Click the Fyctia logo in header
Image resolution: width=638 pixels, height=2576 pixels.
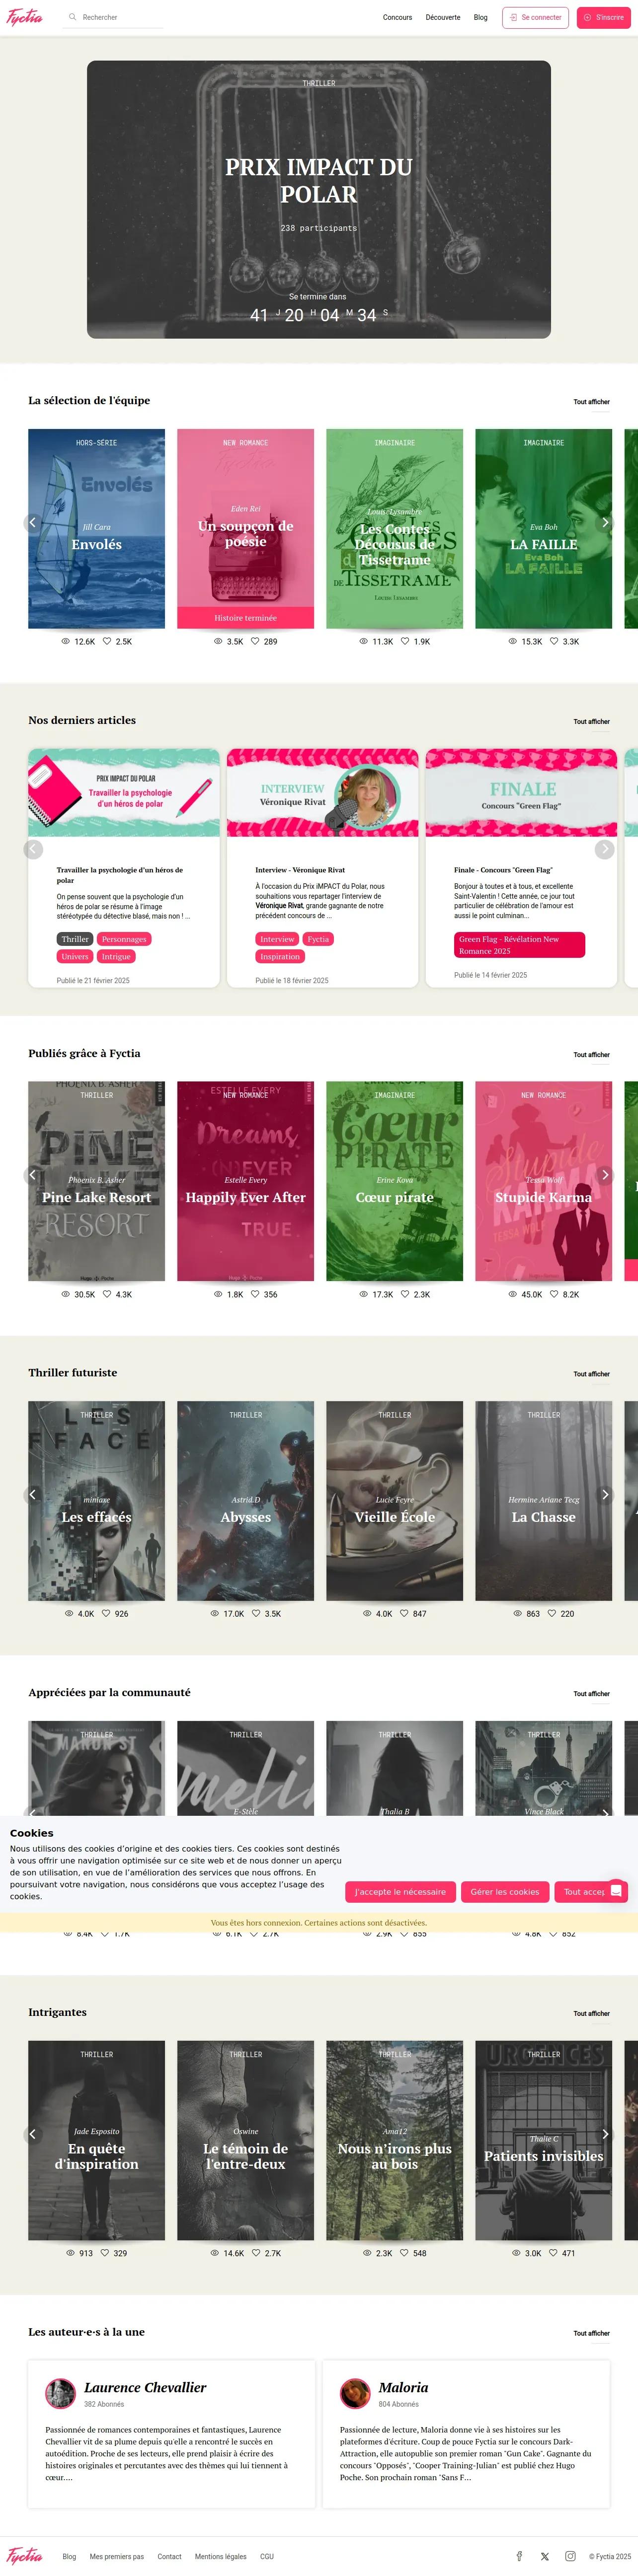[x=25, y=17]
